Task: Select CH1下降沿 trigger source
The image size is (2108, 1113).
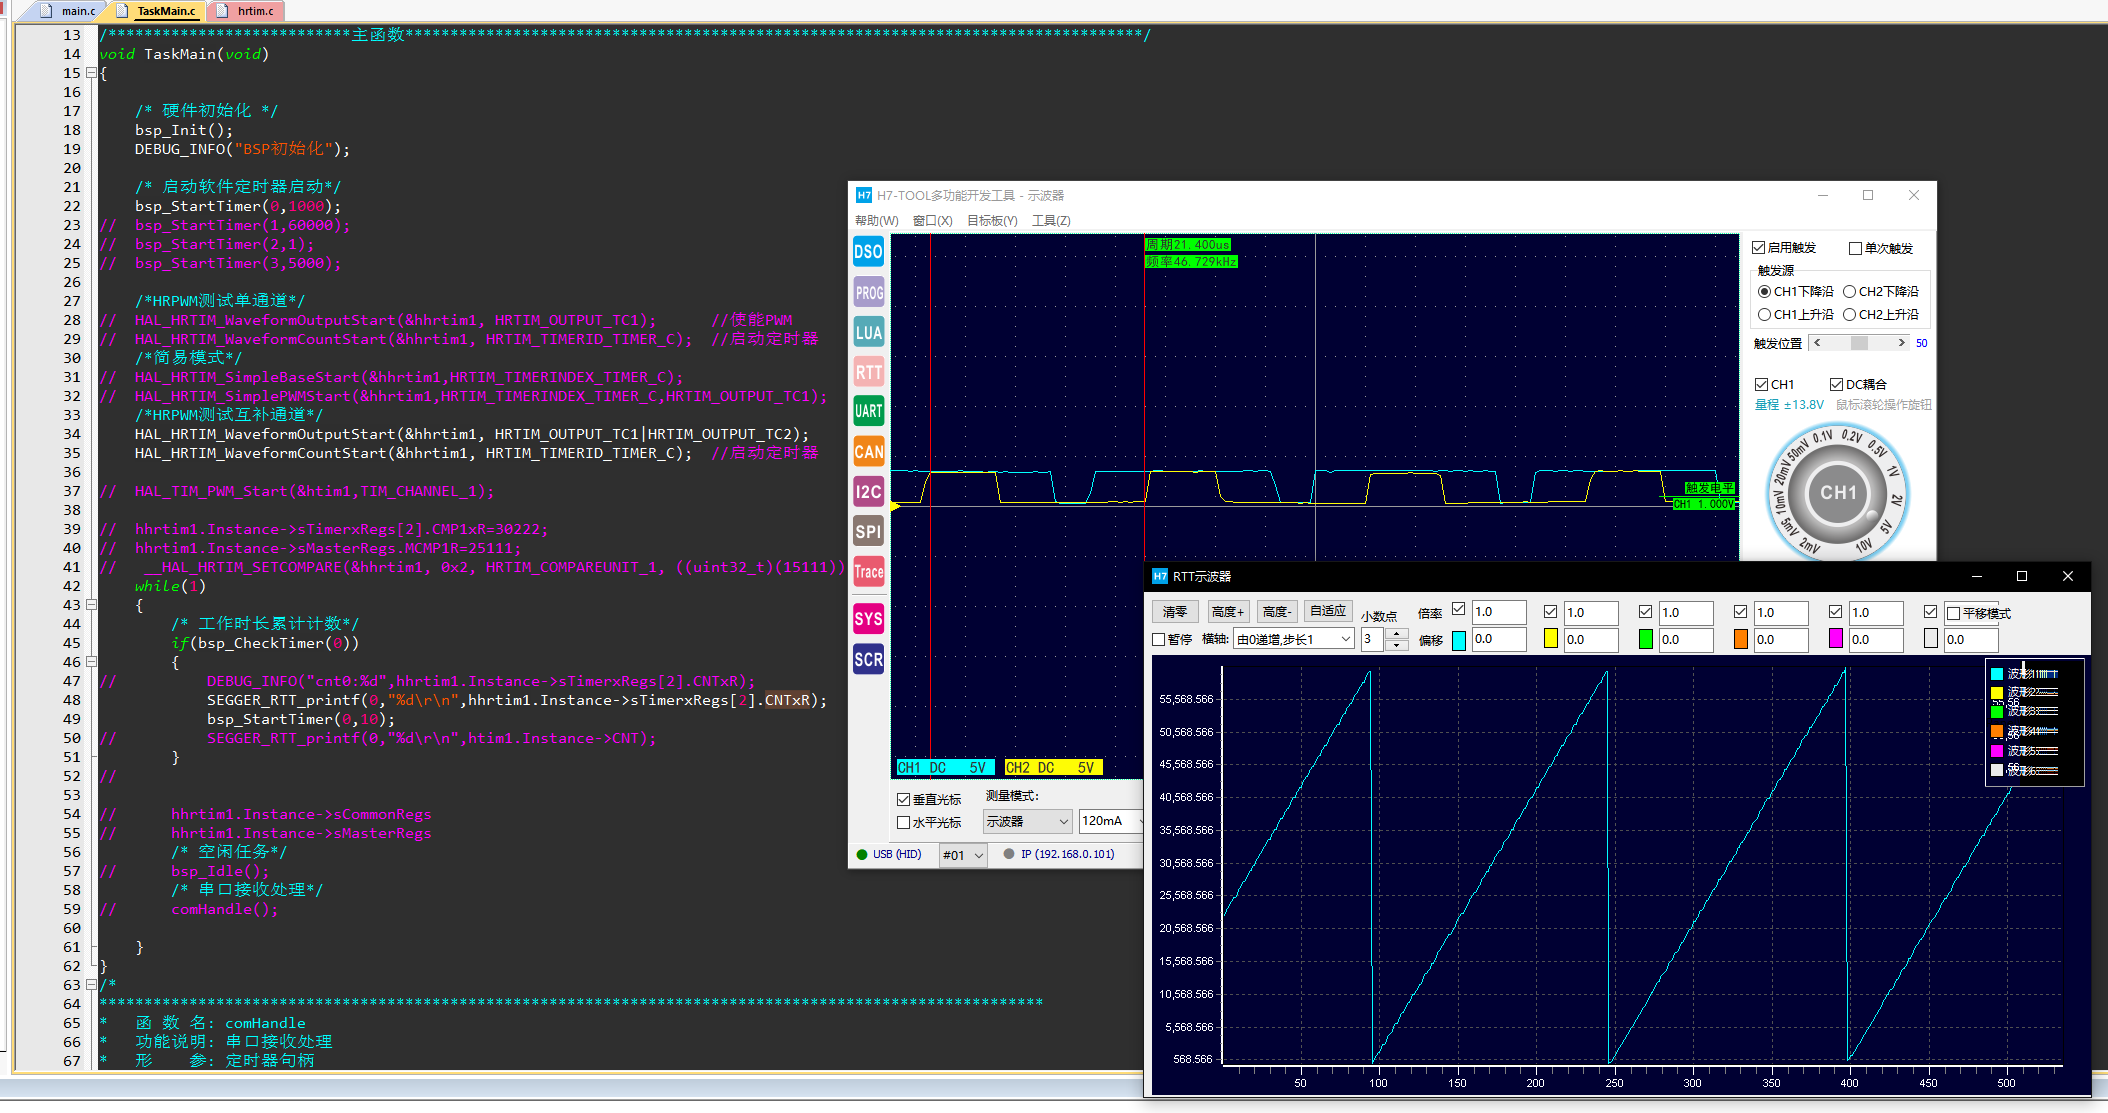Action: pos(1764,292)
